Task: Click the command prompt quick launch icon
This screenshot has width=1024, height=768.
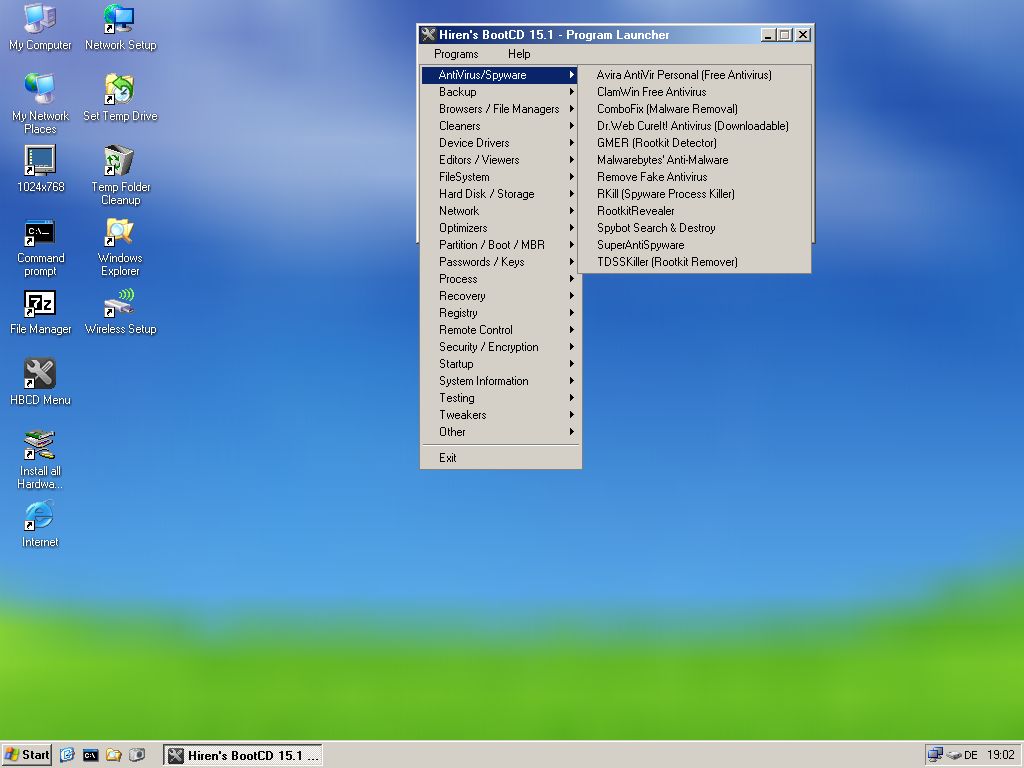Action: pyautogui.click(x=90, y=755)
